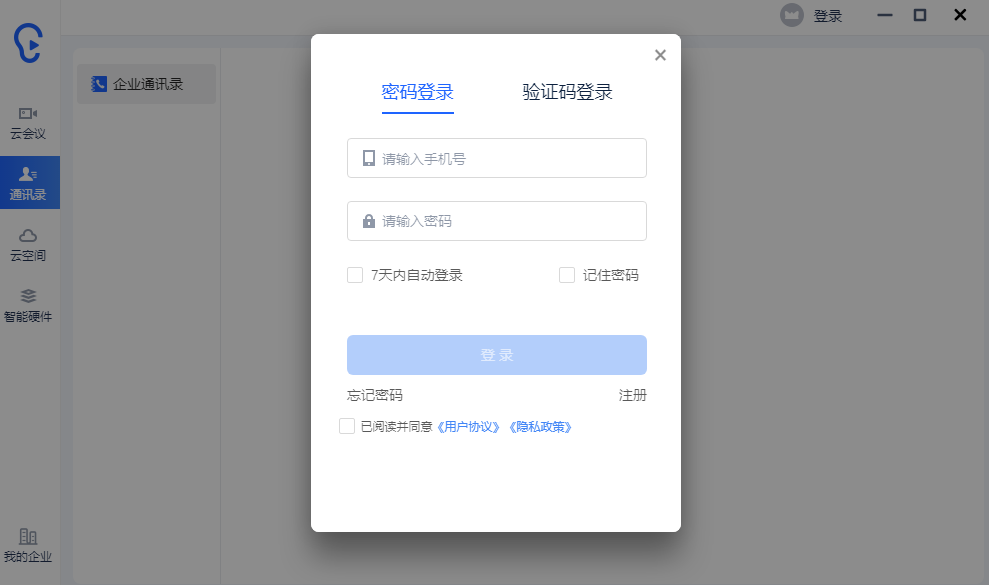
Task: Click the 智能硬件 smart hardware icon
Action: coord(30,300)
